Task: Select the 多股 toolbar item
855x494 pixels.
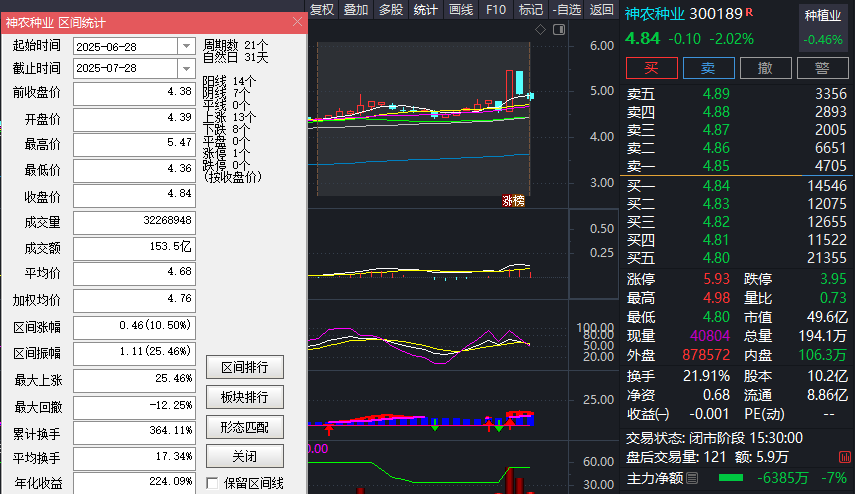Action: (x=391, y=10)
